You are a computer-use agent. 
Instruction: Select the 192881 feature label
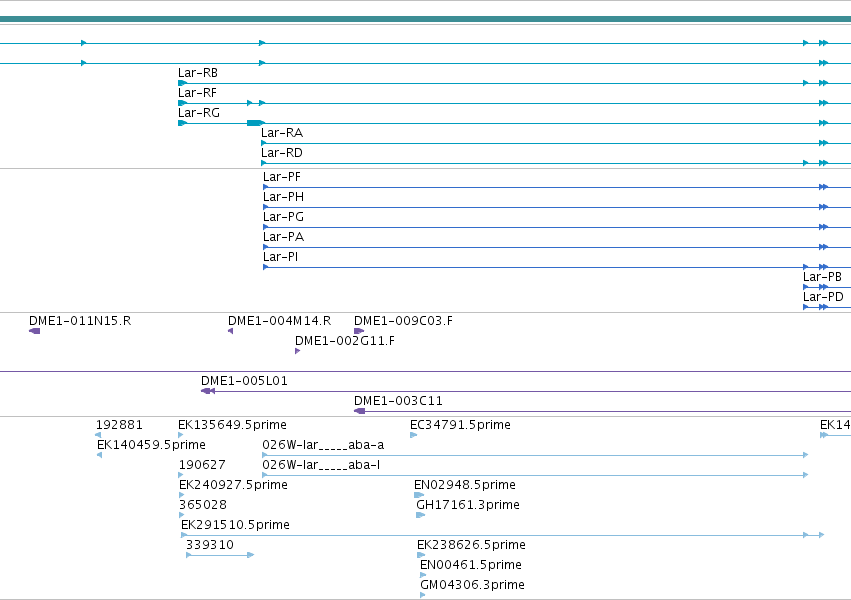(x=119, y=425)
